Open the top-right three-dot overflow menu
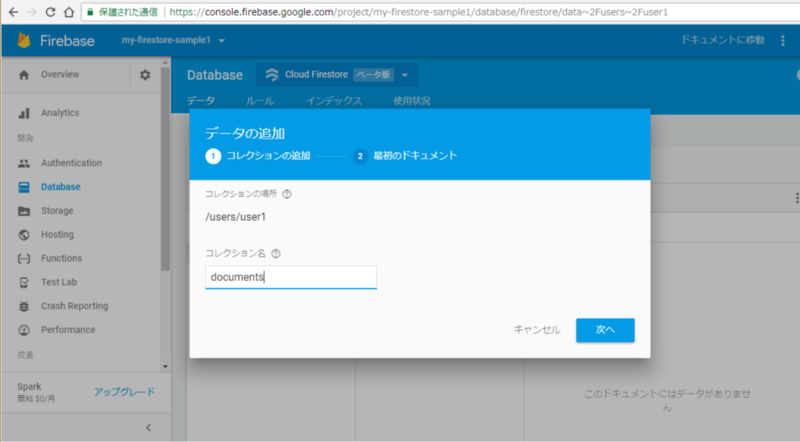The width and height of the screenshot is (800, 442). coord(783,40)
